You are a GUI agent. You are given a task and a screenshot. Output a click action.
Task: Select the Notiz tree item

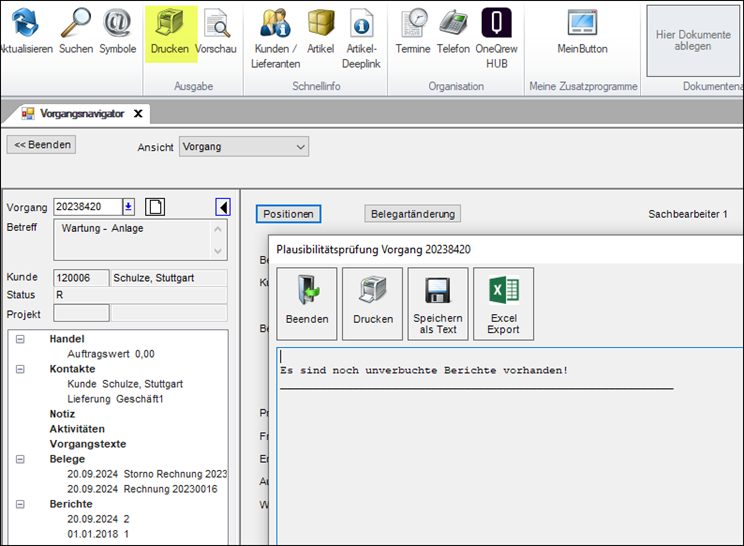[62, 414]
